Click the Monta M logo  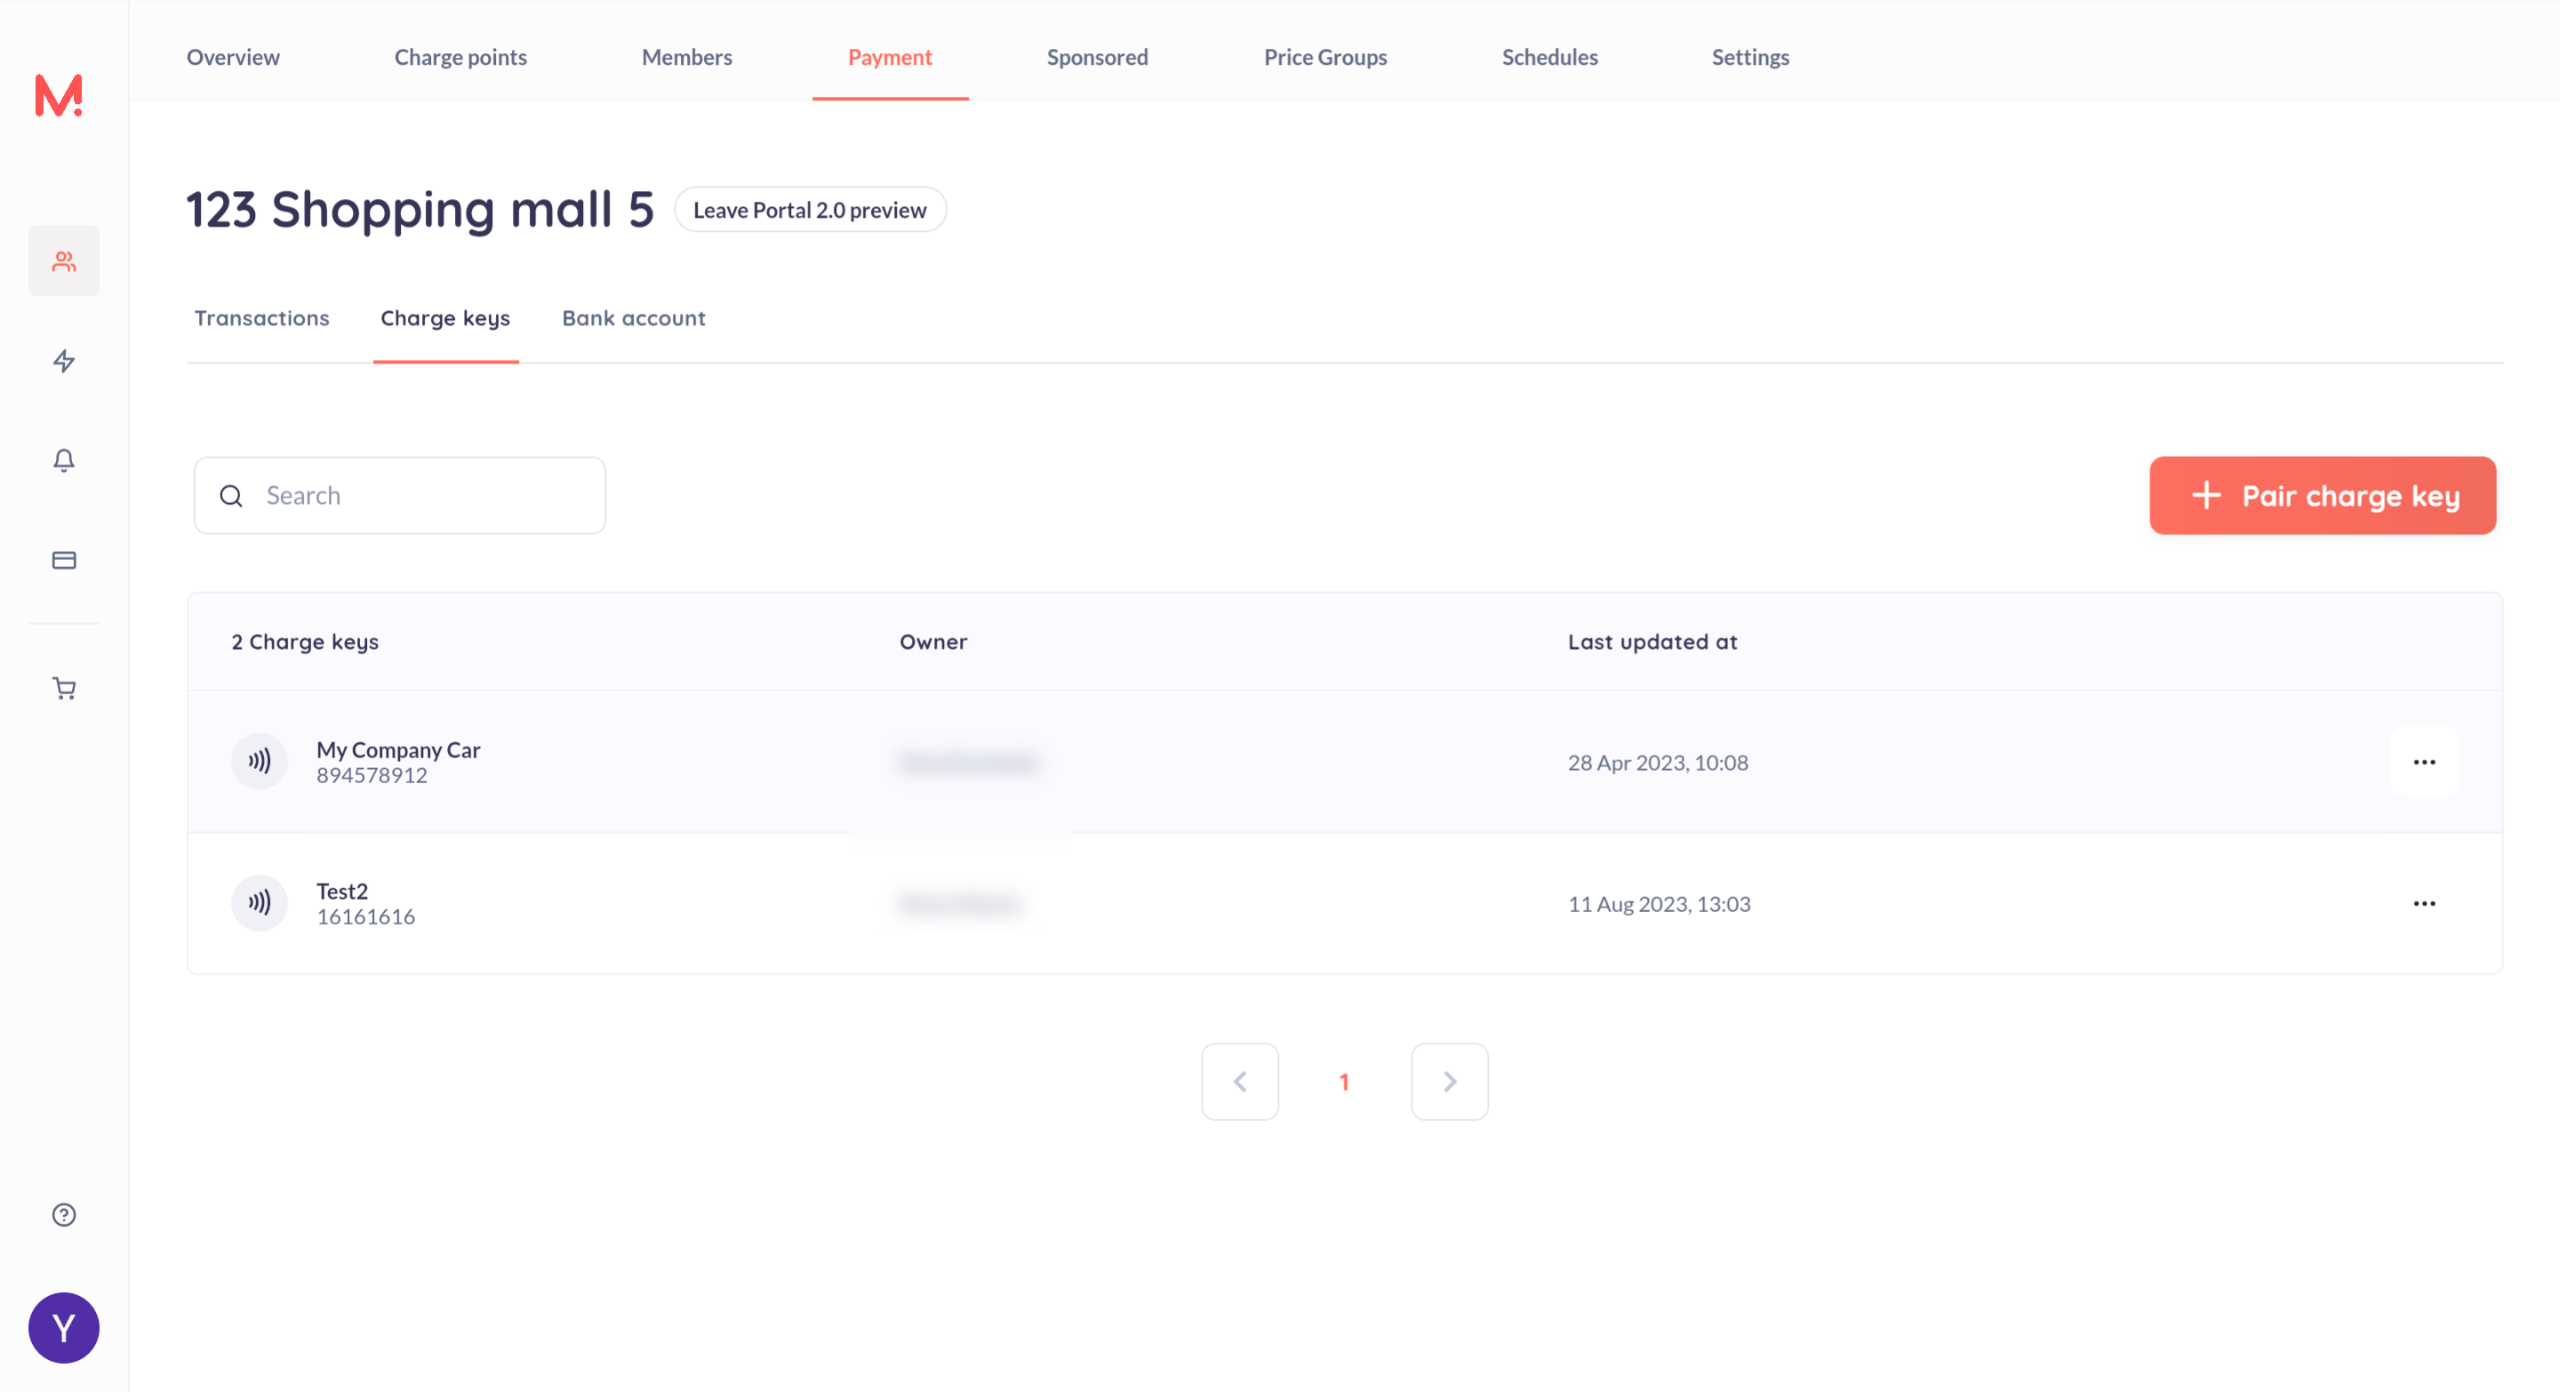pyautogui.click(x=59, y=96)
